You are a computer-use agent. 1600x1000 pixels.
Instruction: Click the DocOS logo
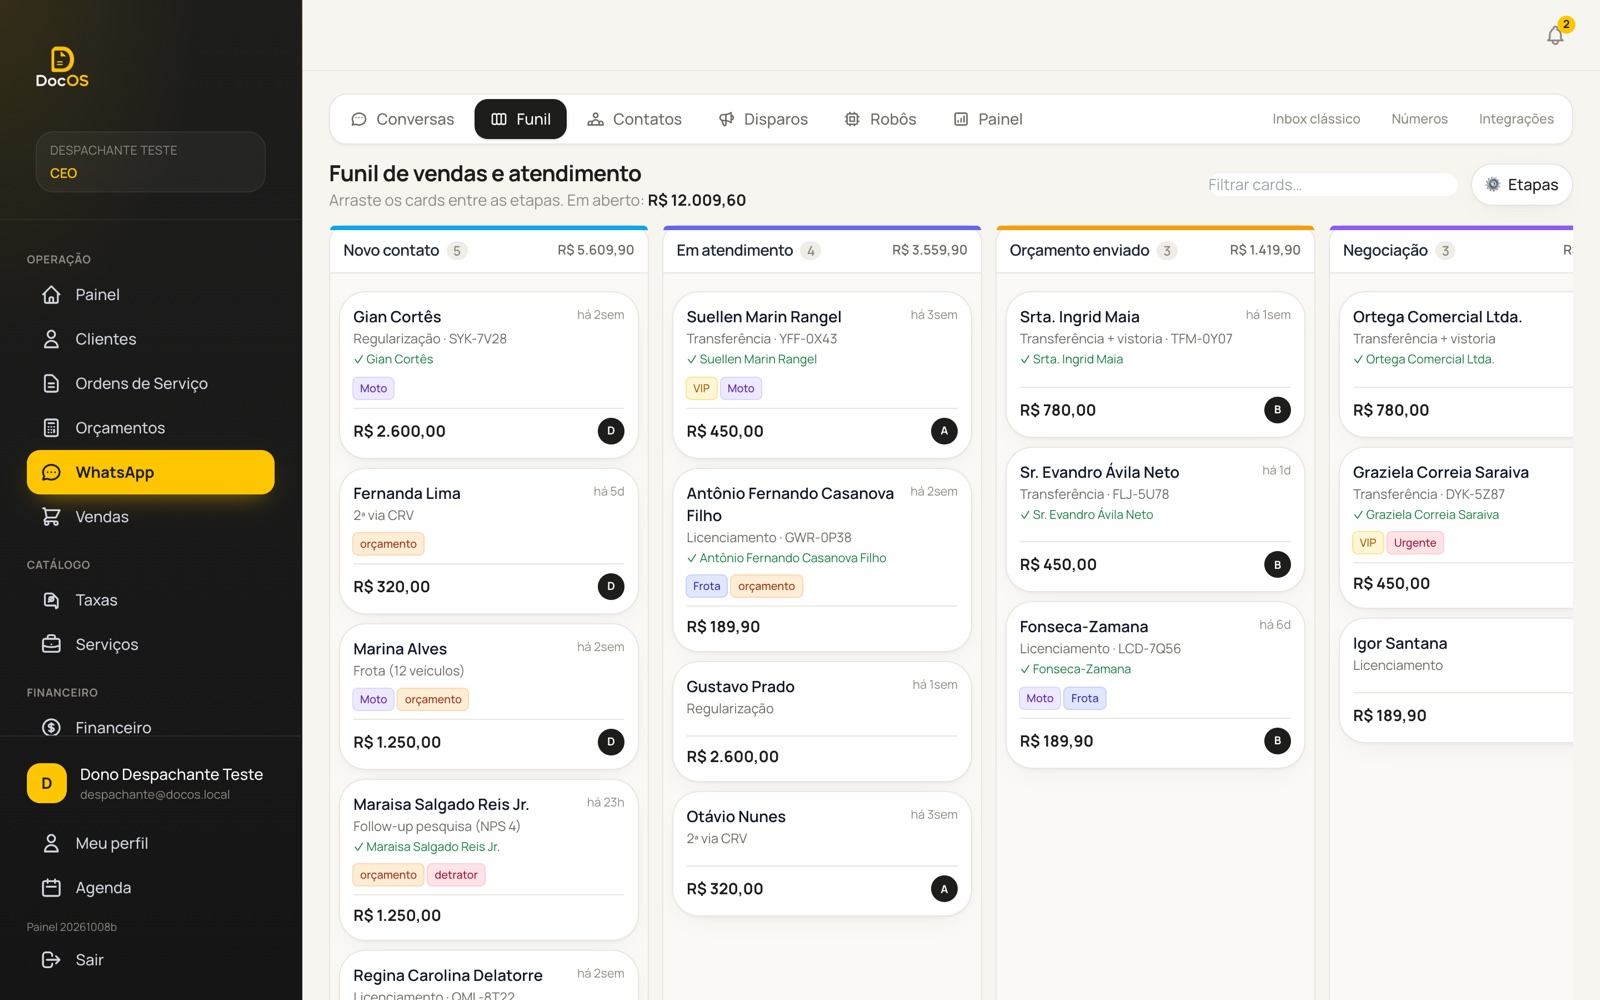coord(62,67)
